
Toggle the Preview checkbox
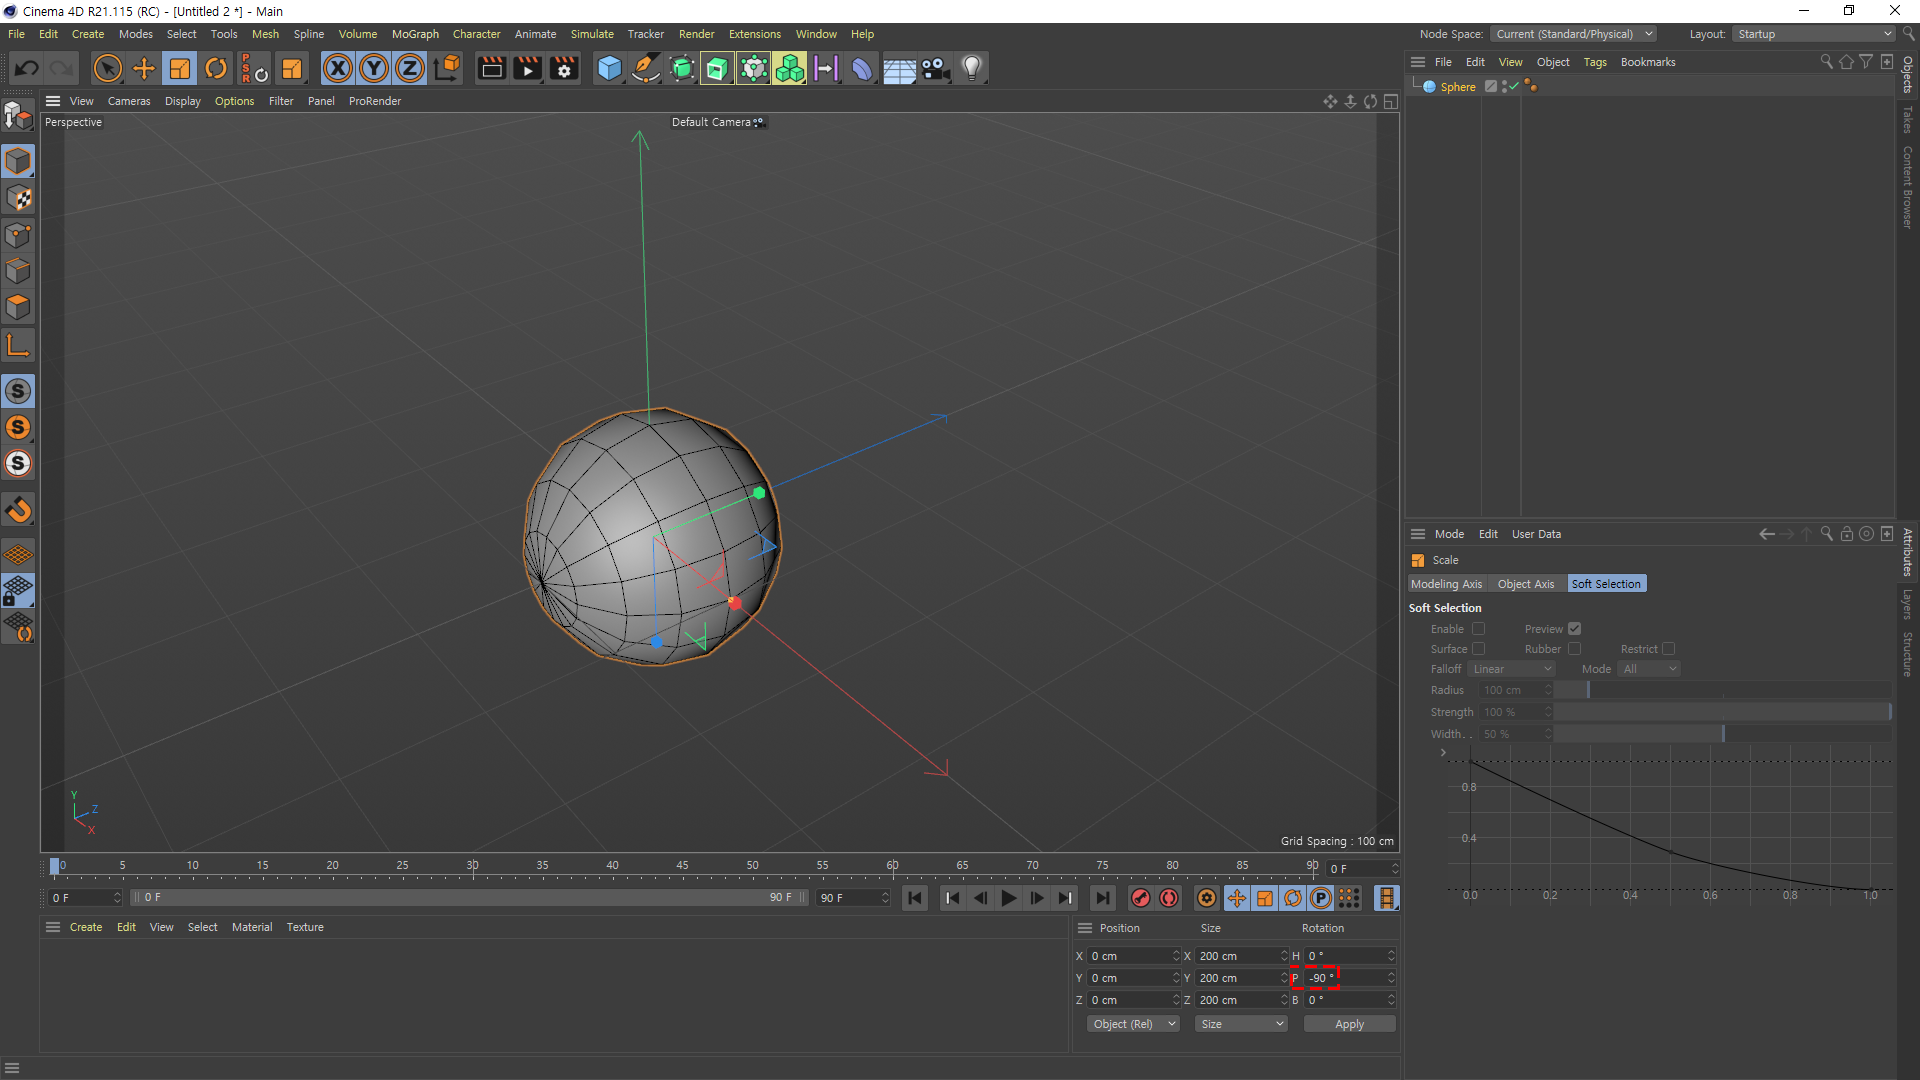pos(1574,629)
